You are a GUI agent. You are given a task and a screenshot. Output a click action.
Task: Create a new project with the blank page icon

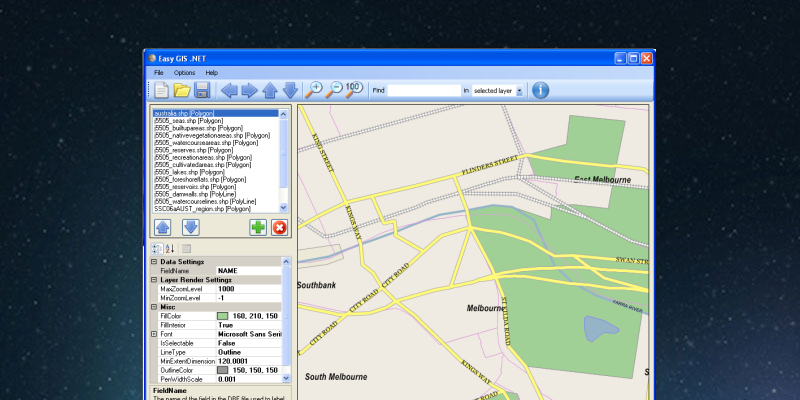(x=161, y=90)
